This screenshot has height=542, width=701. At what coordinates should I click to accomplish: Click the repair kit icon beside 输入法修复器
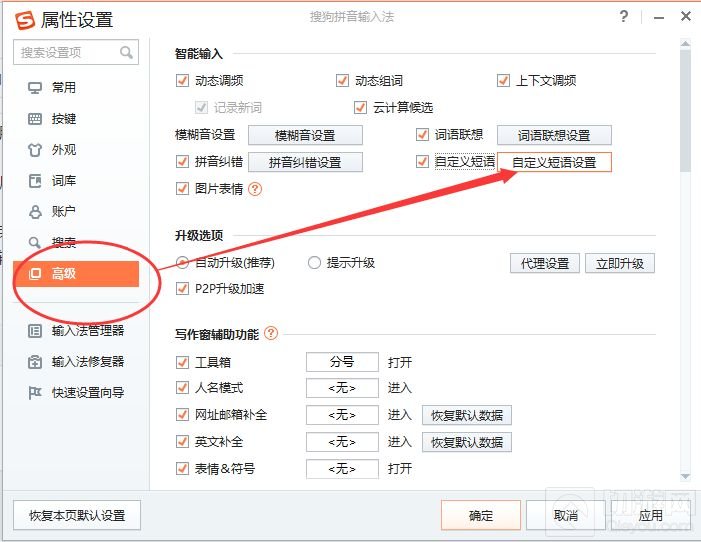35,362
